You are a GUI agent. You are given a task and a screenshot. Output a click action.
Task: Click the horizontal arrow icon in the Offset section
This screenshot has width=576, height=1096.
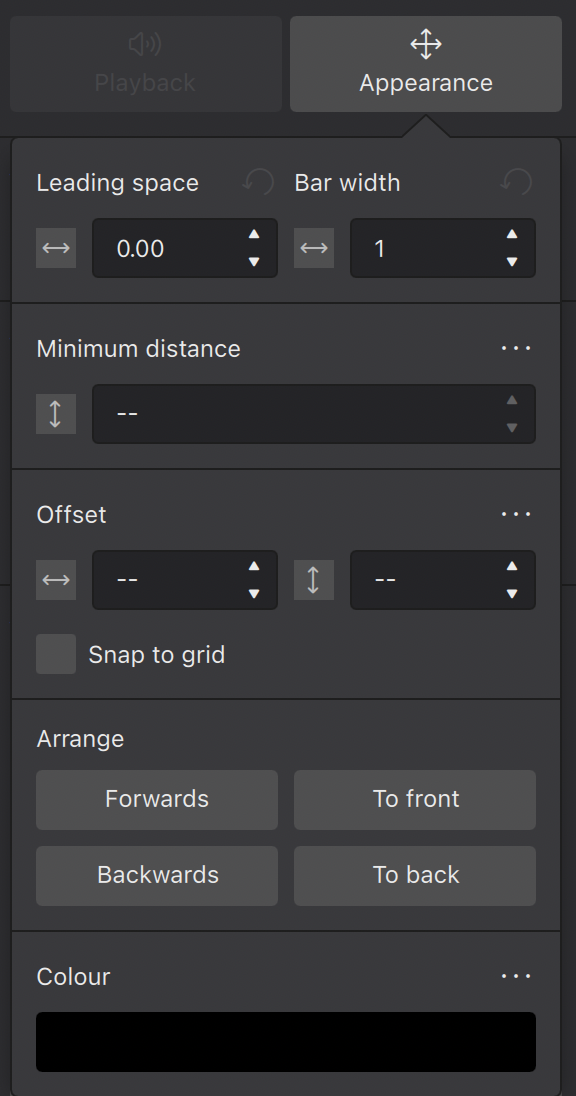(56, 580)
